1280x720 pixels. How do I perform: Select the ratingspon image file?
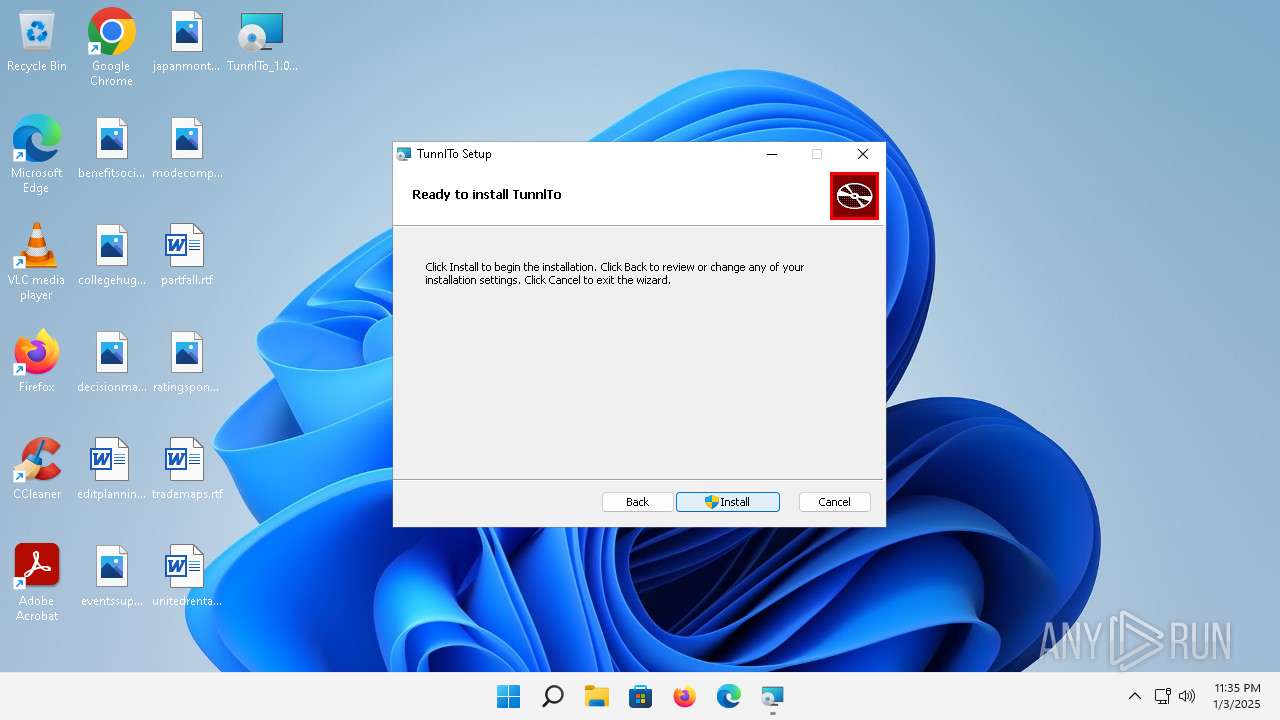[x=187, y=363]
